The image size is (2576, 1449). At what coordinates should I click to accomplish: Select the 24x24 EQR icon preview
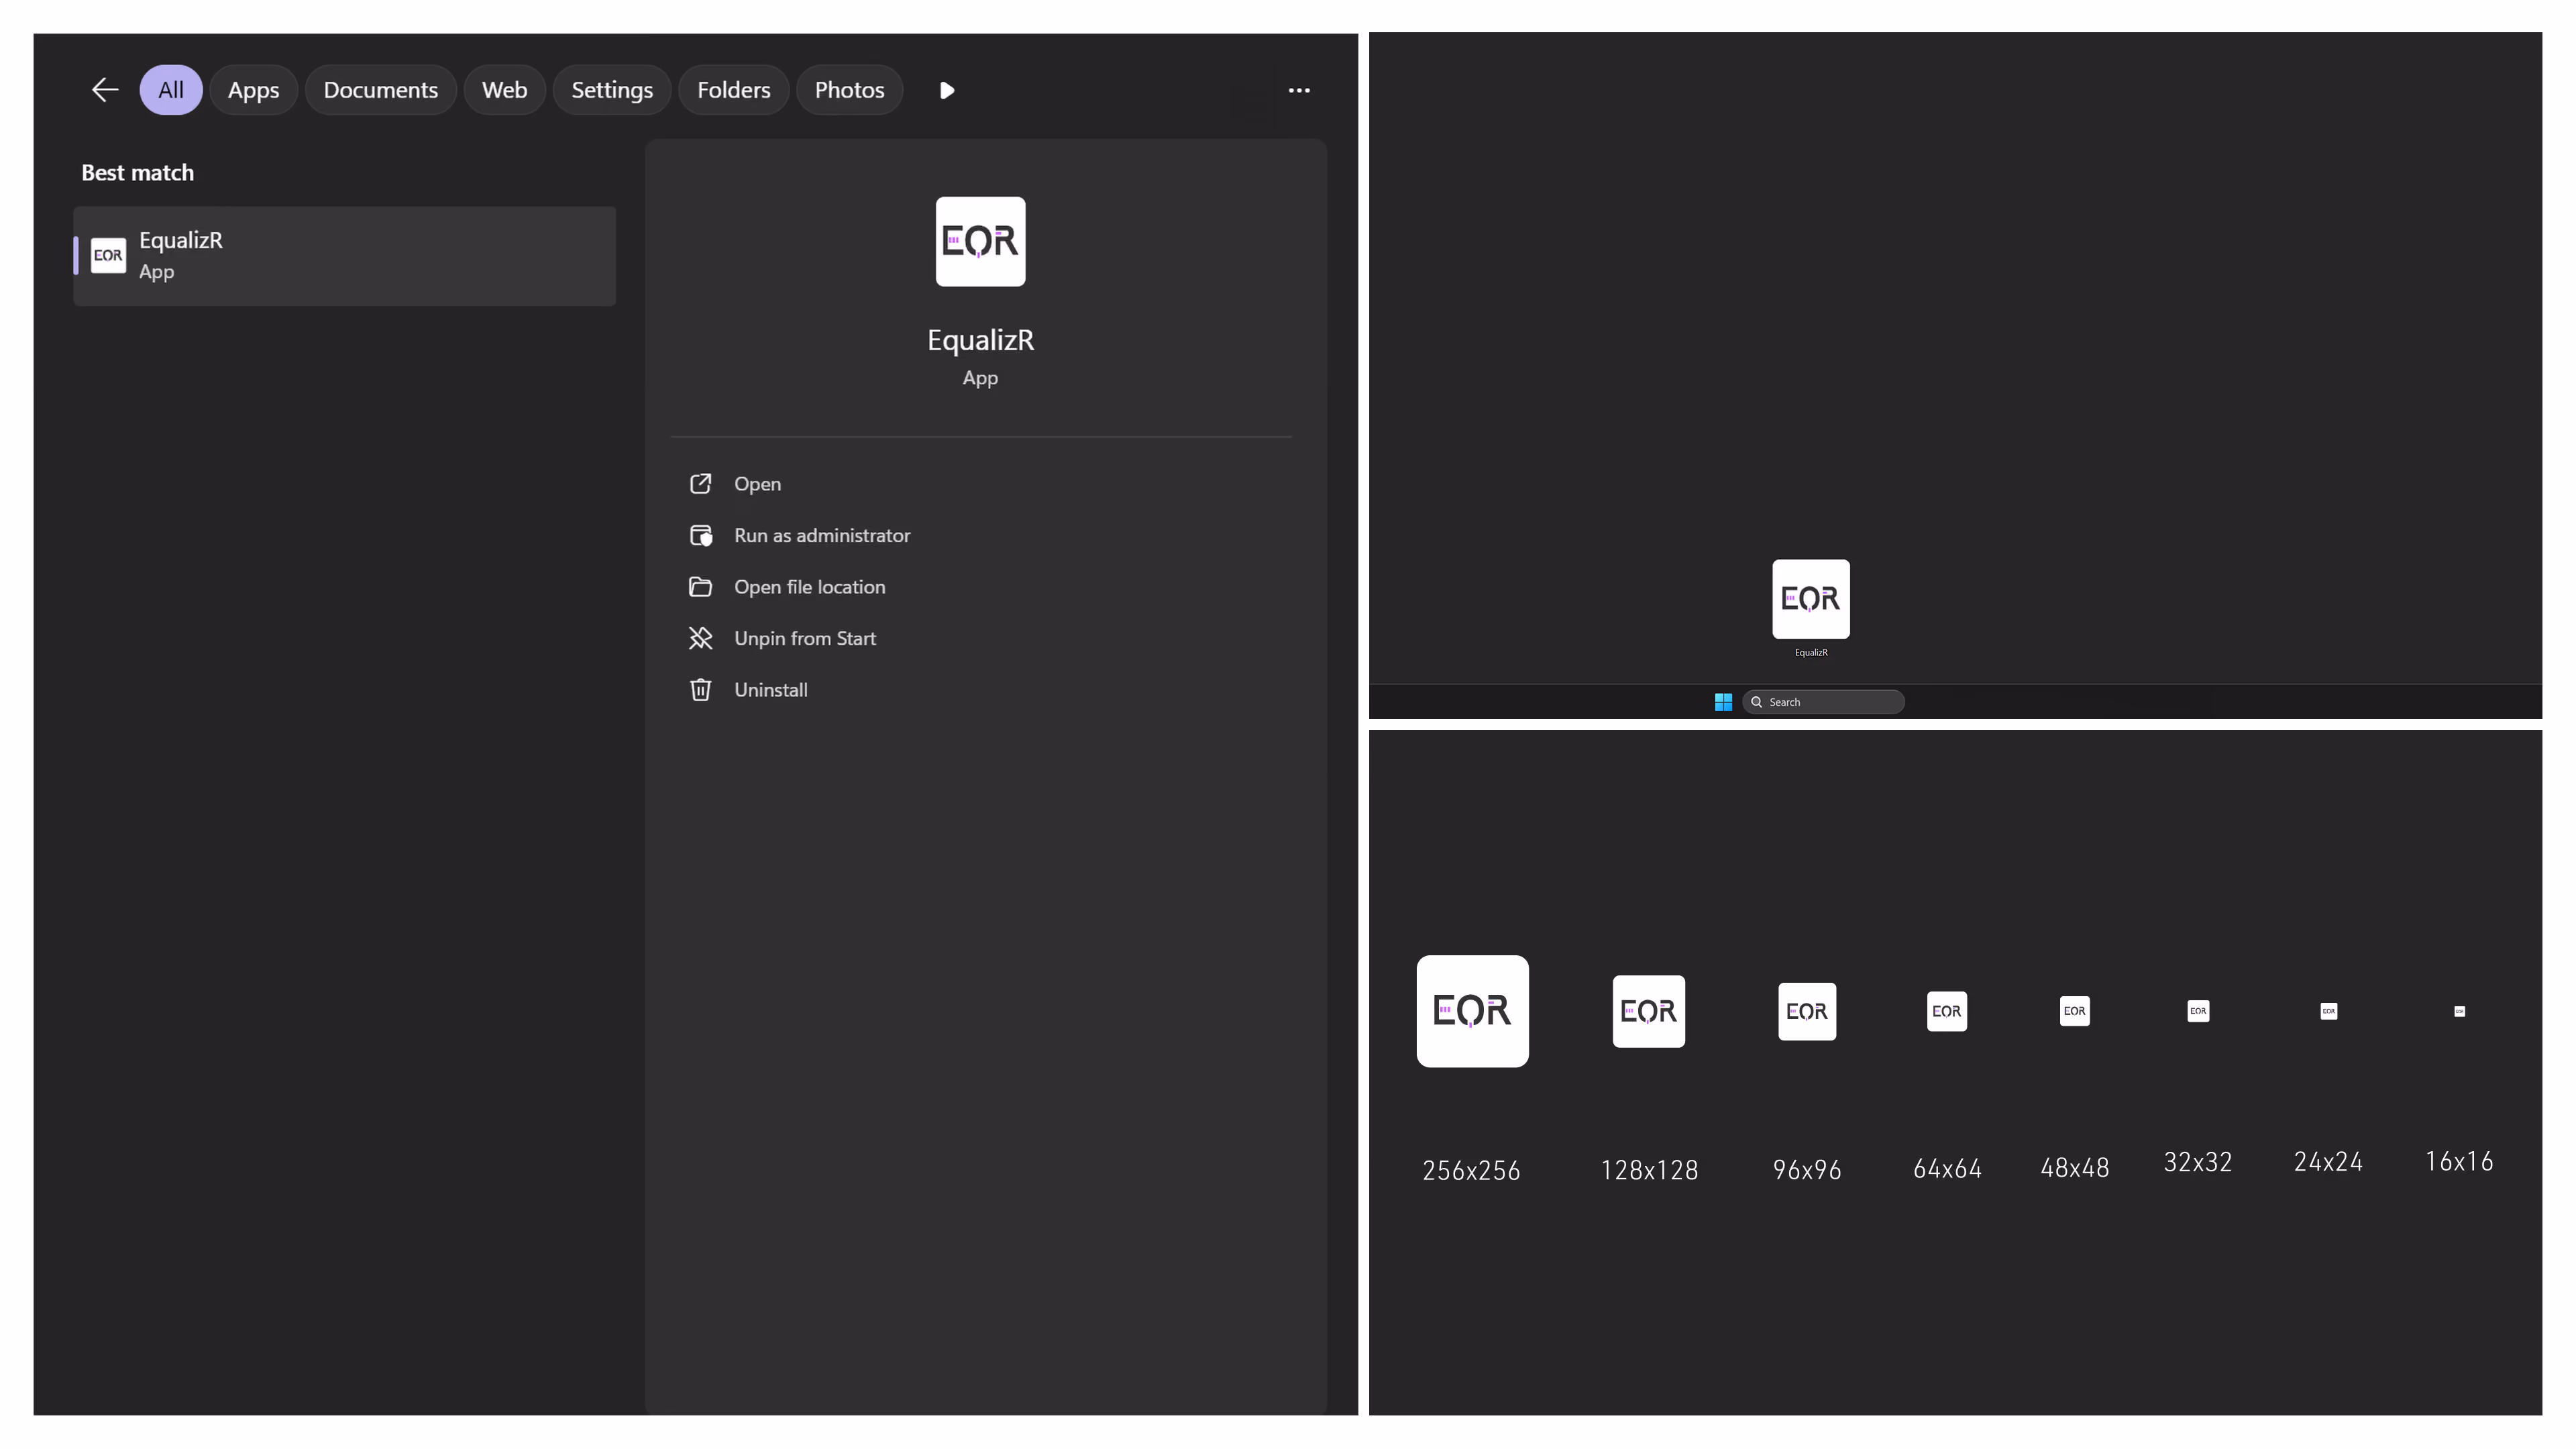pos(2329,1011)
